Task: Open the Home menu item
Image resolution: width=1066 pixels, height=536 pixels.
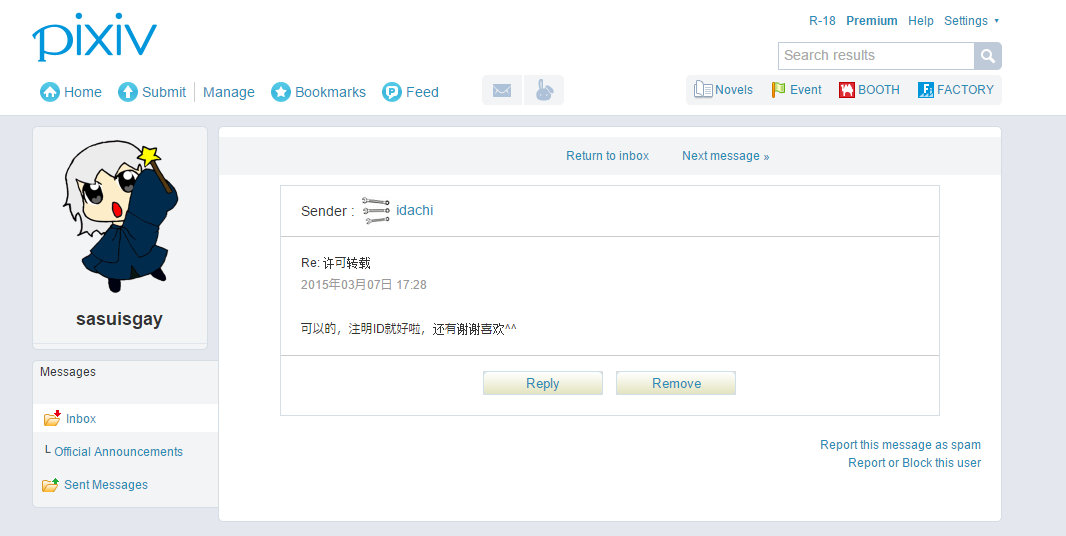Action: tap(83, 92)
